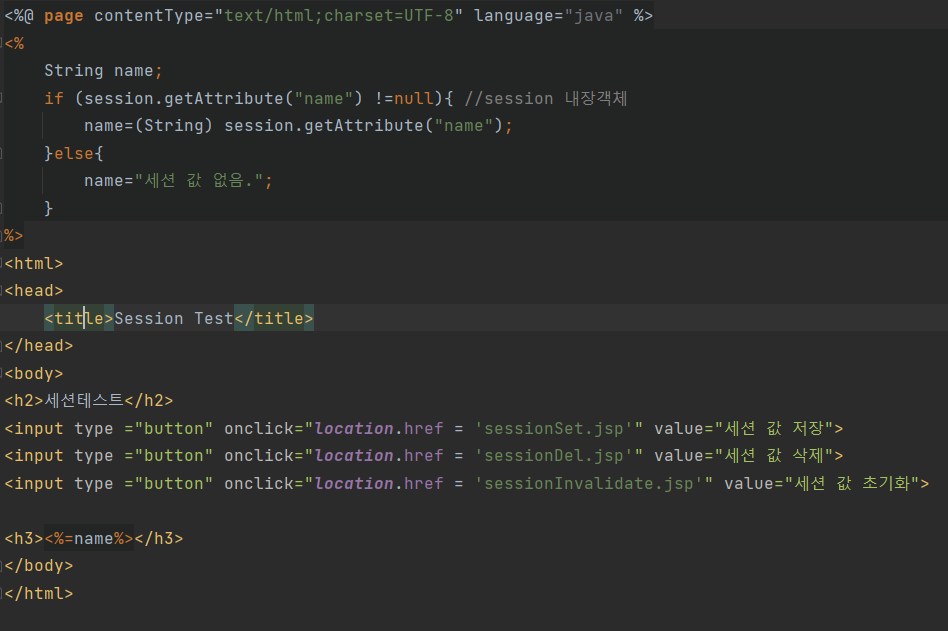The image size is (948, 631).
Task: Click the "세션 값 삭제" value string
Action: tap(774, 456)
